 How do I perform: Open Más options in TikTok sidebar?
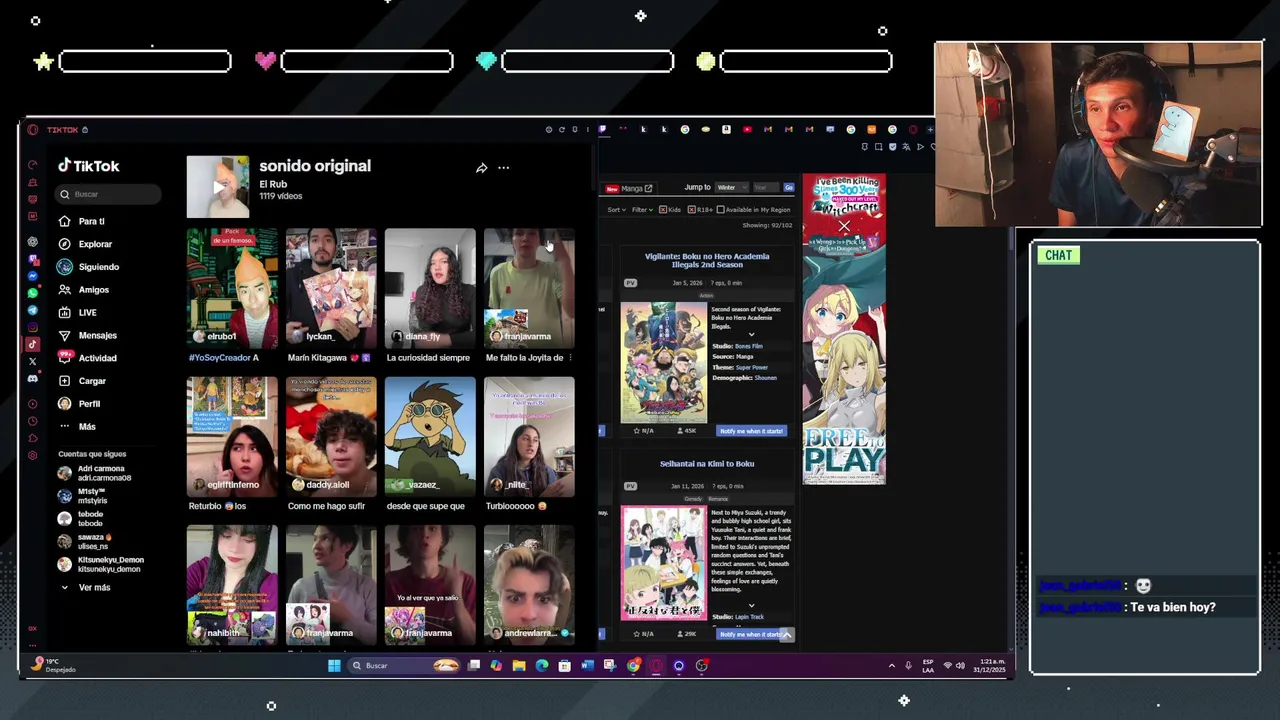[77, 427]
